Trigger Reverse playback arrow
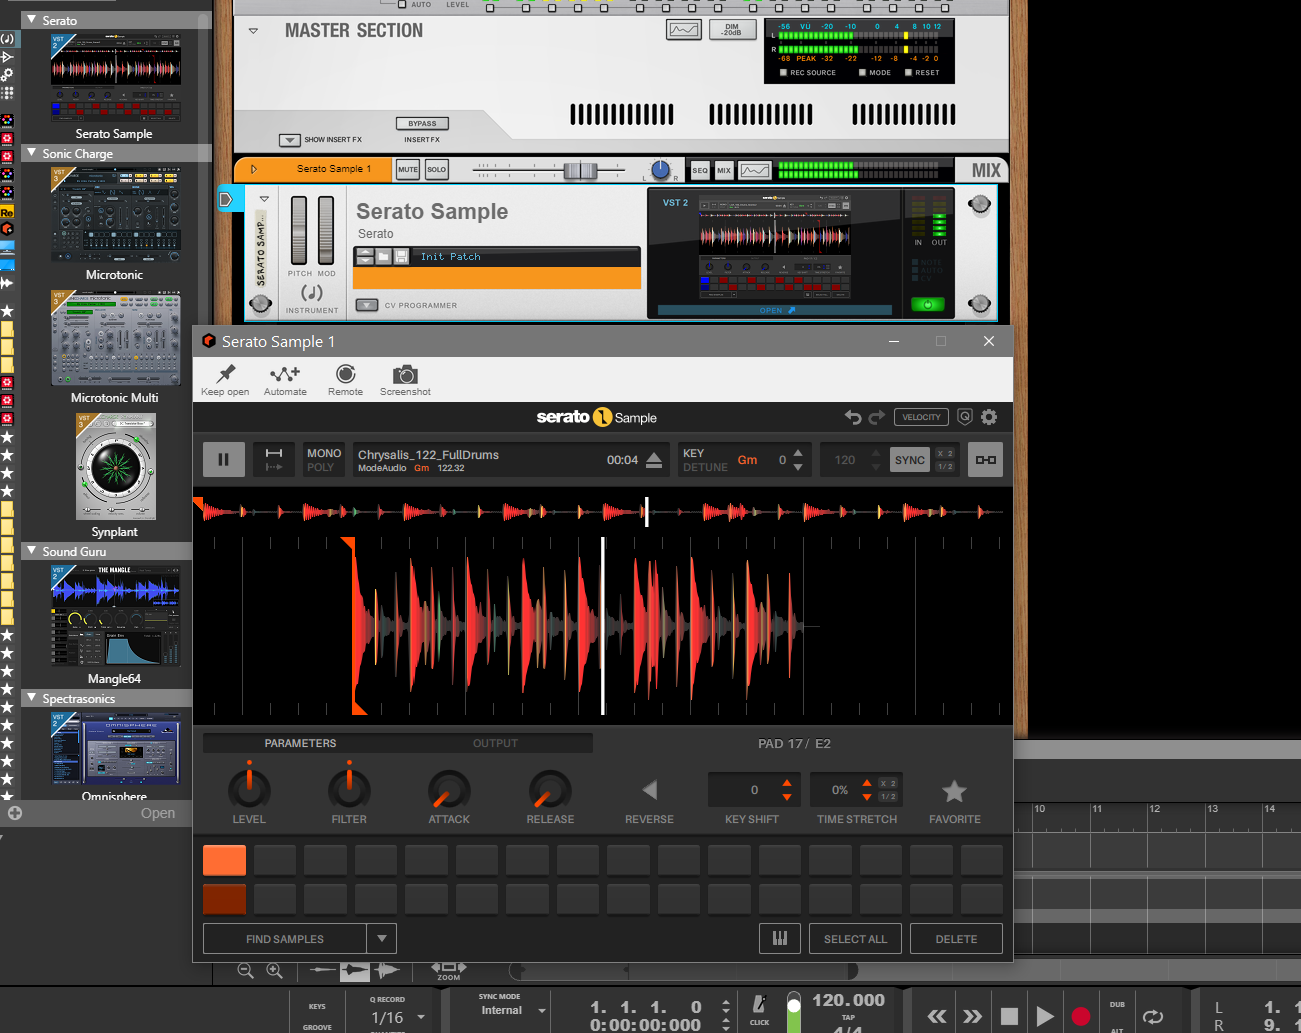The width and height of the screenshot is (1301, 1033). pyautogui.click(x=650, y=790)
